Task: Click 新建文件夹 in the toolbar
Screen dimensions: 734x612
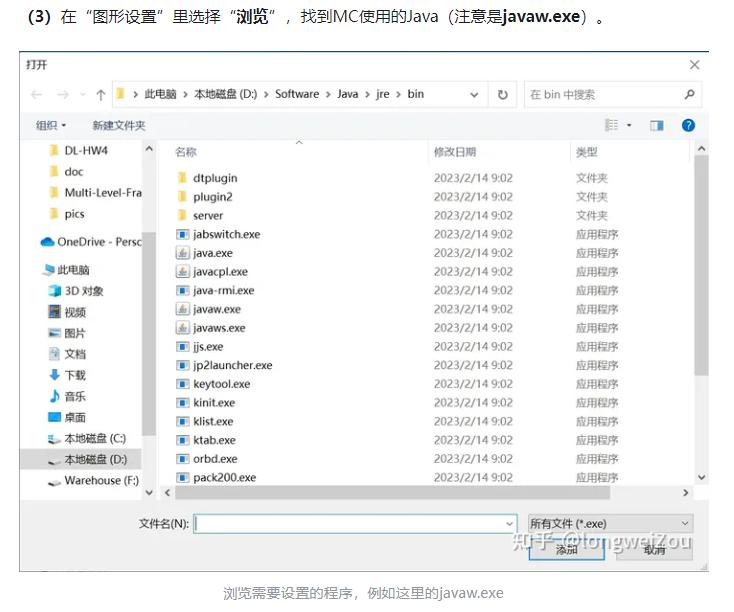Action: [x=119, y=125]
